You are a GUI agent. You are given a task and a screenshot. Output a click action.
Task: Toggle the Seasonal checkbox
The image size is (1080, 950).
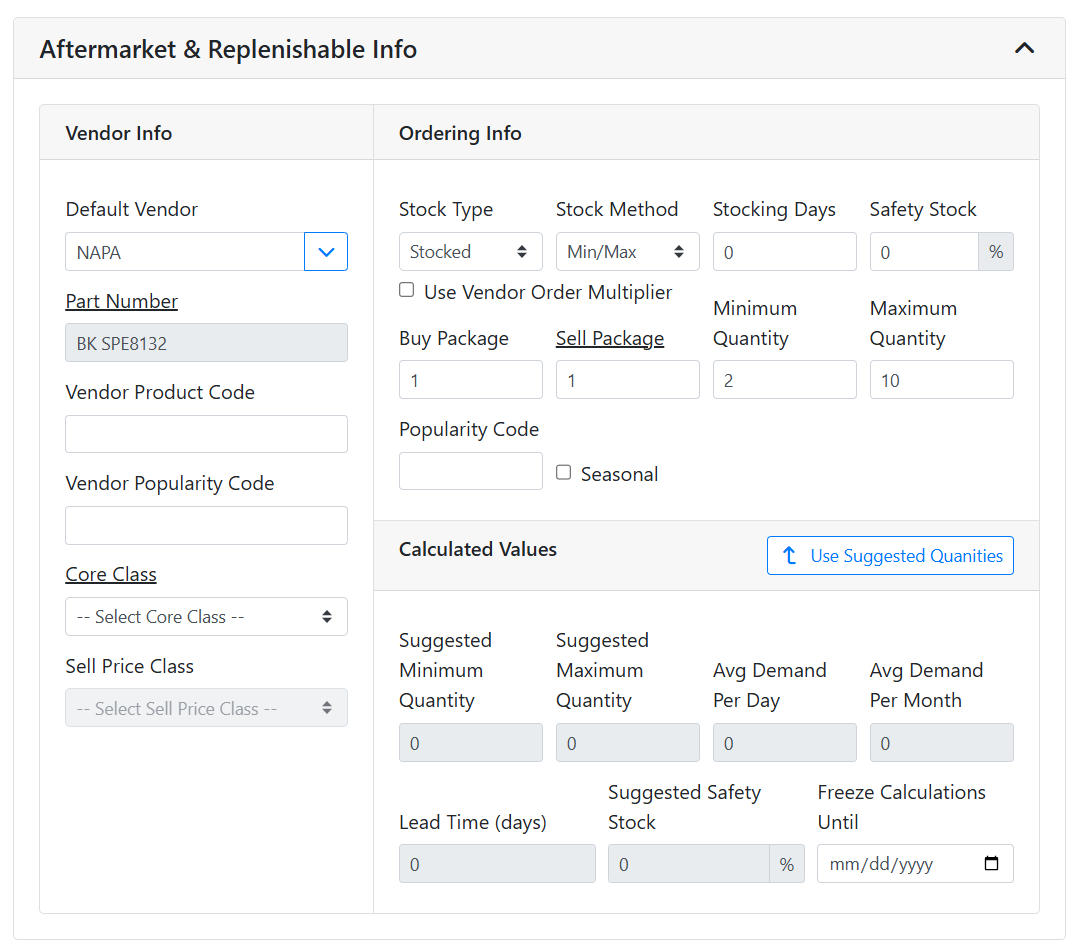(x=564, y=472)
